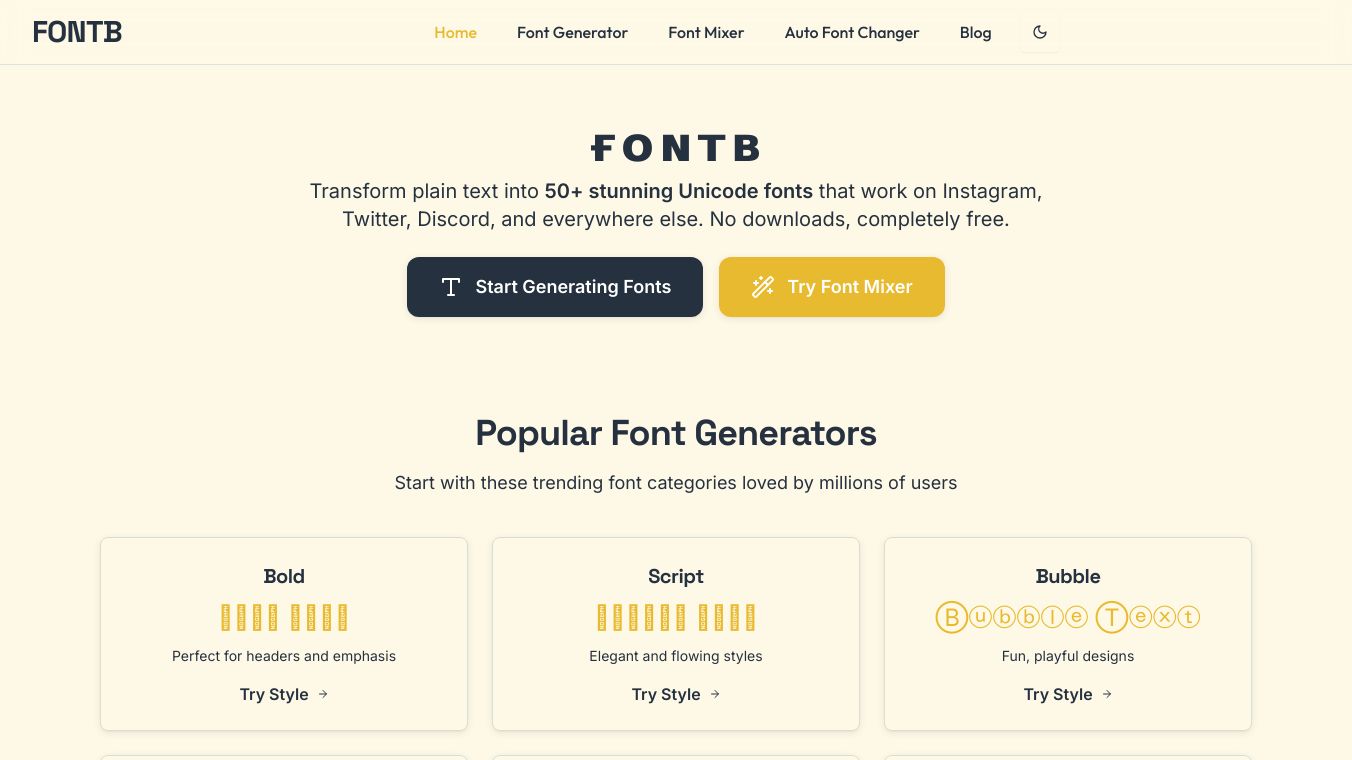The width and height of the screenshot is (1352, 760).
Task: Click the arrow icon in the Bold card
Action: point(323,694)
